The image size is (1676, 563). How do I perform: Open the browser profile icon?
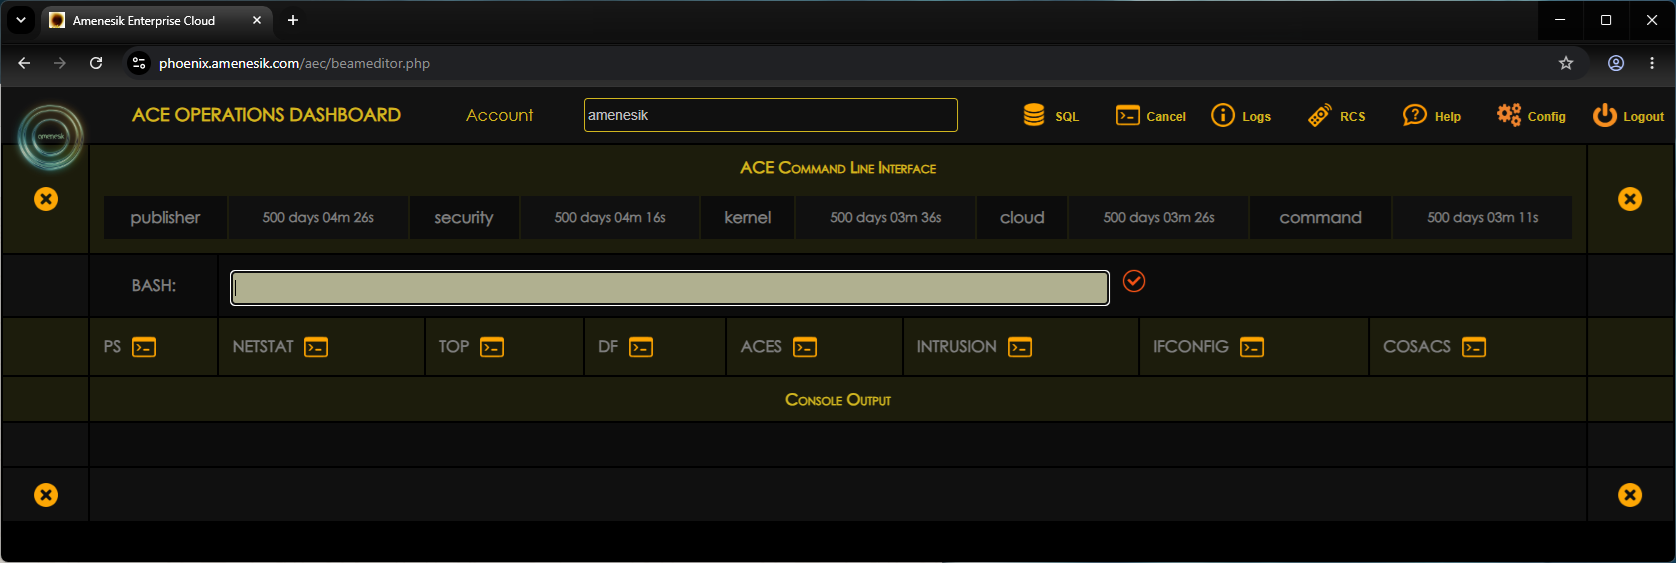click(x=1616, y=63)
